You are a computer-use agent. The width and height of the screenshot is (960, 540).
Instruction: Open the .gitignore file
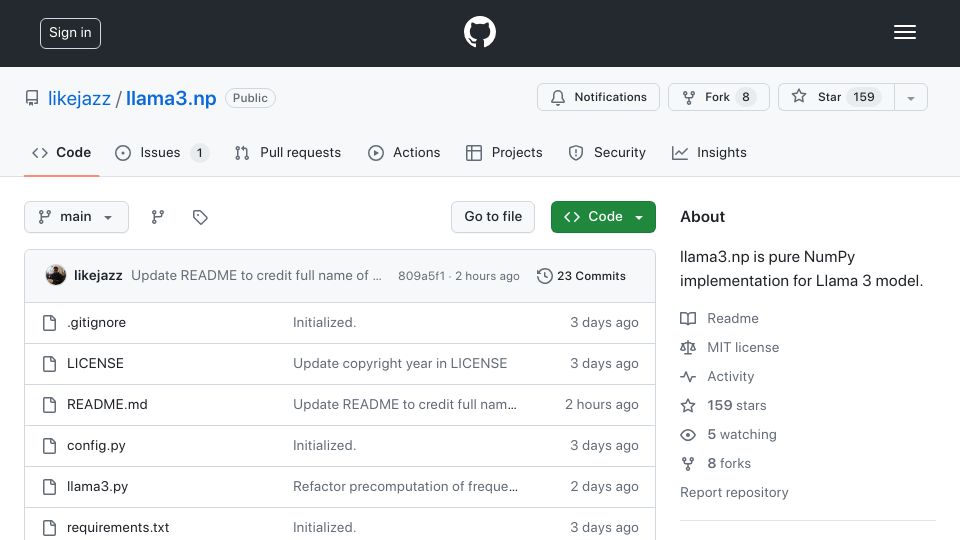click(x=96, y=323)
